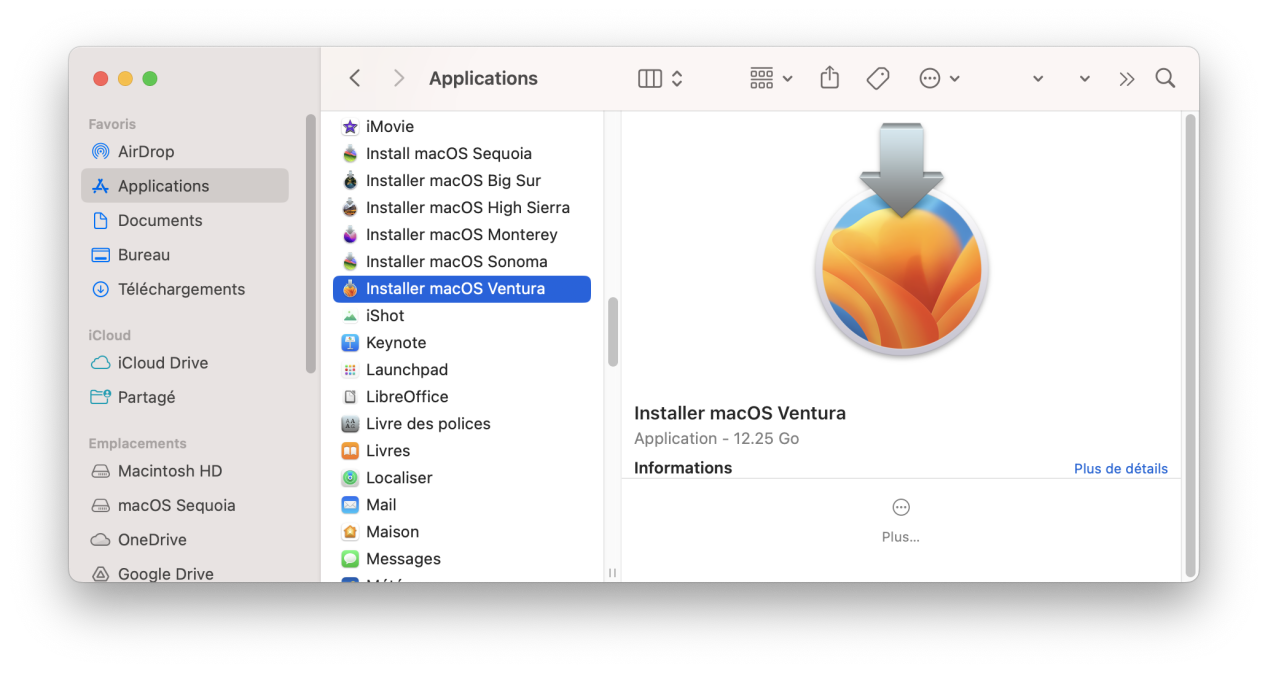1268x673 pixels.
Task: Open iCloud Drive in the sidebar
Action: tap(185, 363)
